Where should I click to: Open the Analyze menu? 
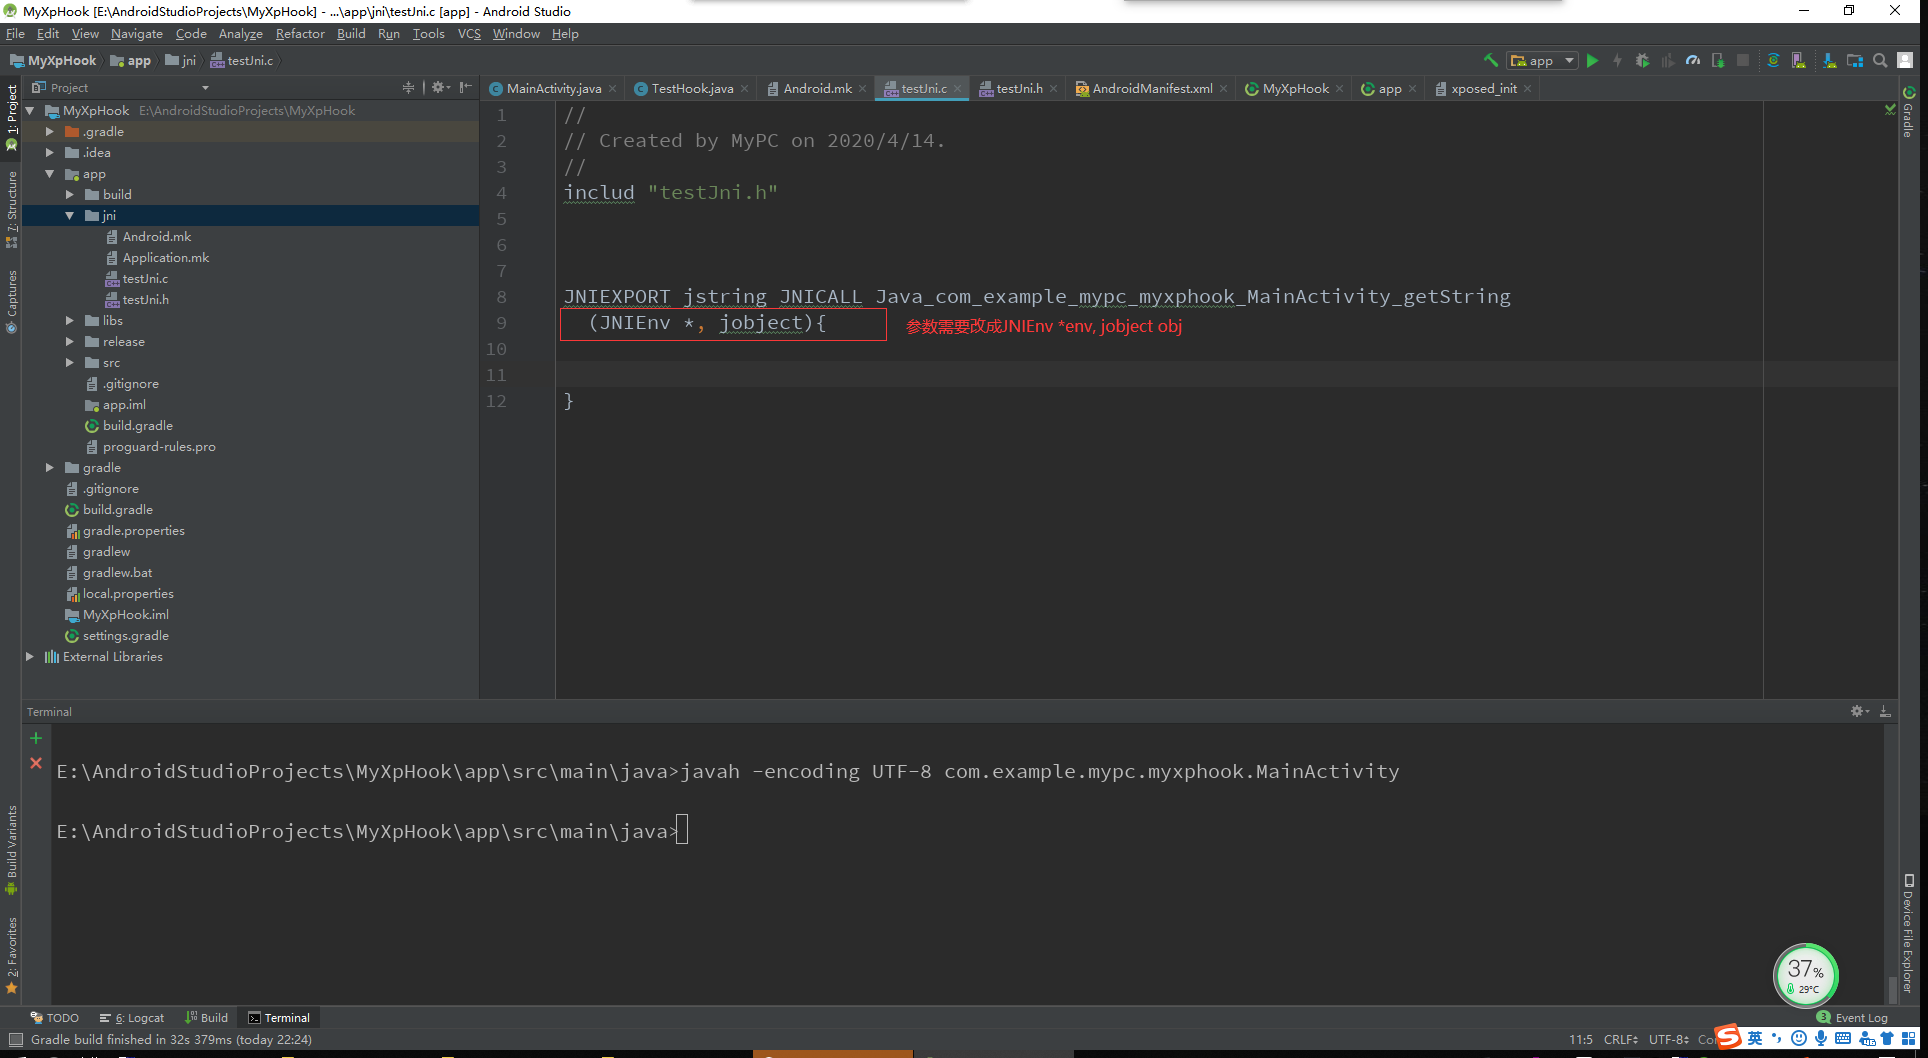241,34
